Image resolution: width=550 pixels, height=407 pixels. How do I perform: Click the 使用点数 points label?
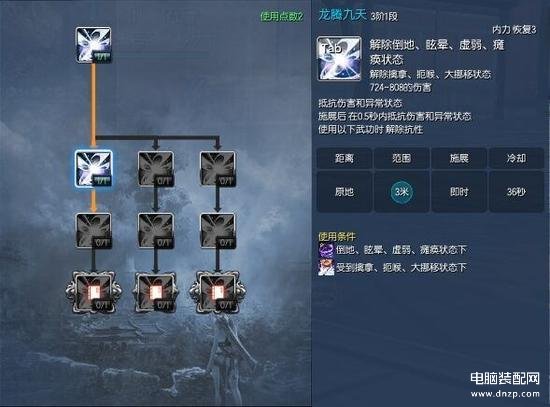click(281, 16)
